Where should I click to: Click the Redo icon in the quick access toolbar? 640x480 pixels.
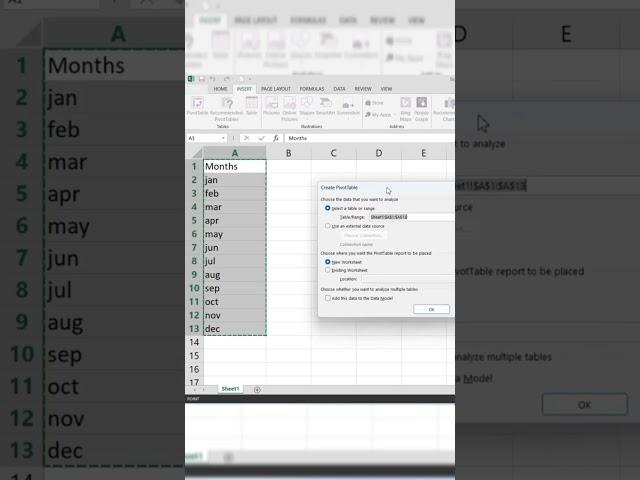[x=227, y=79]
